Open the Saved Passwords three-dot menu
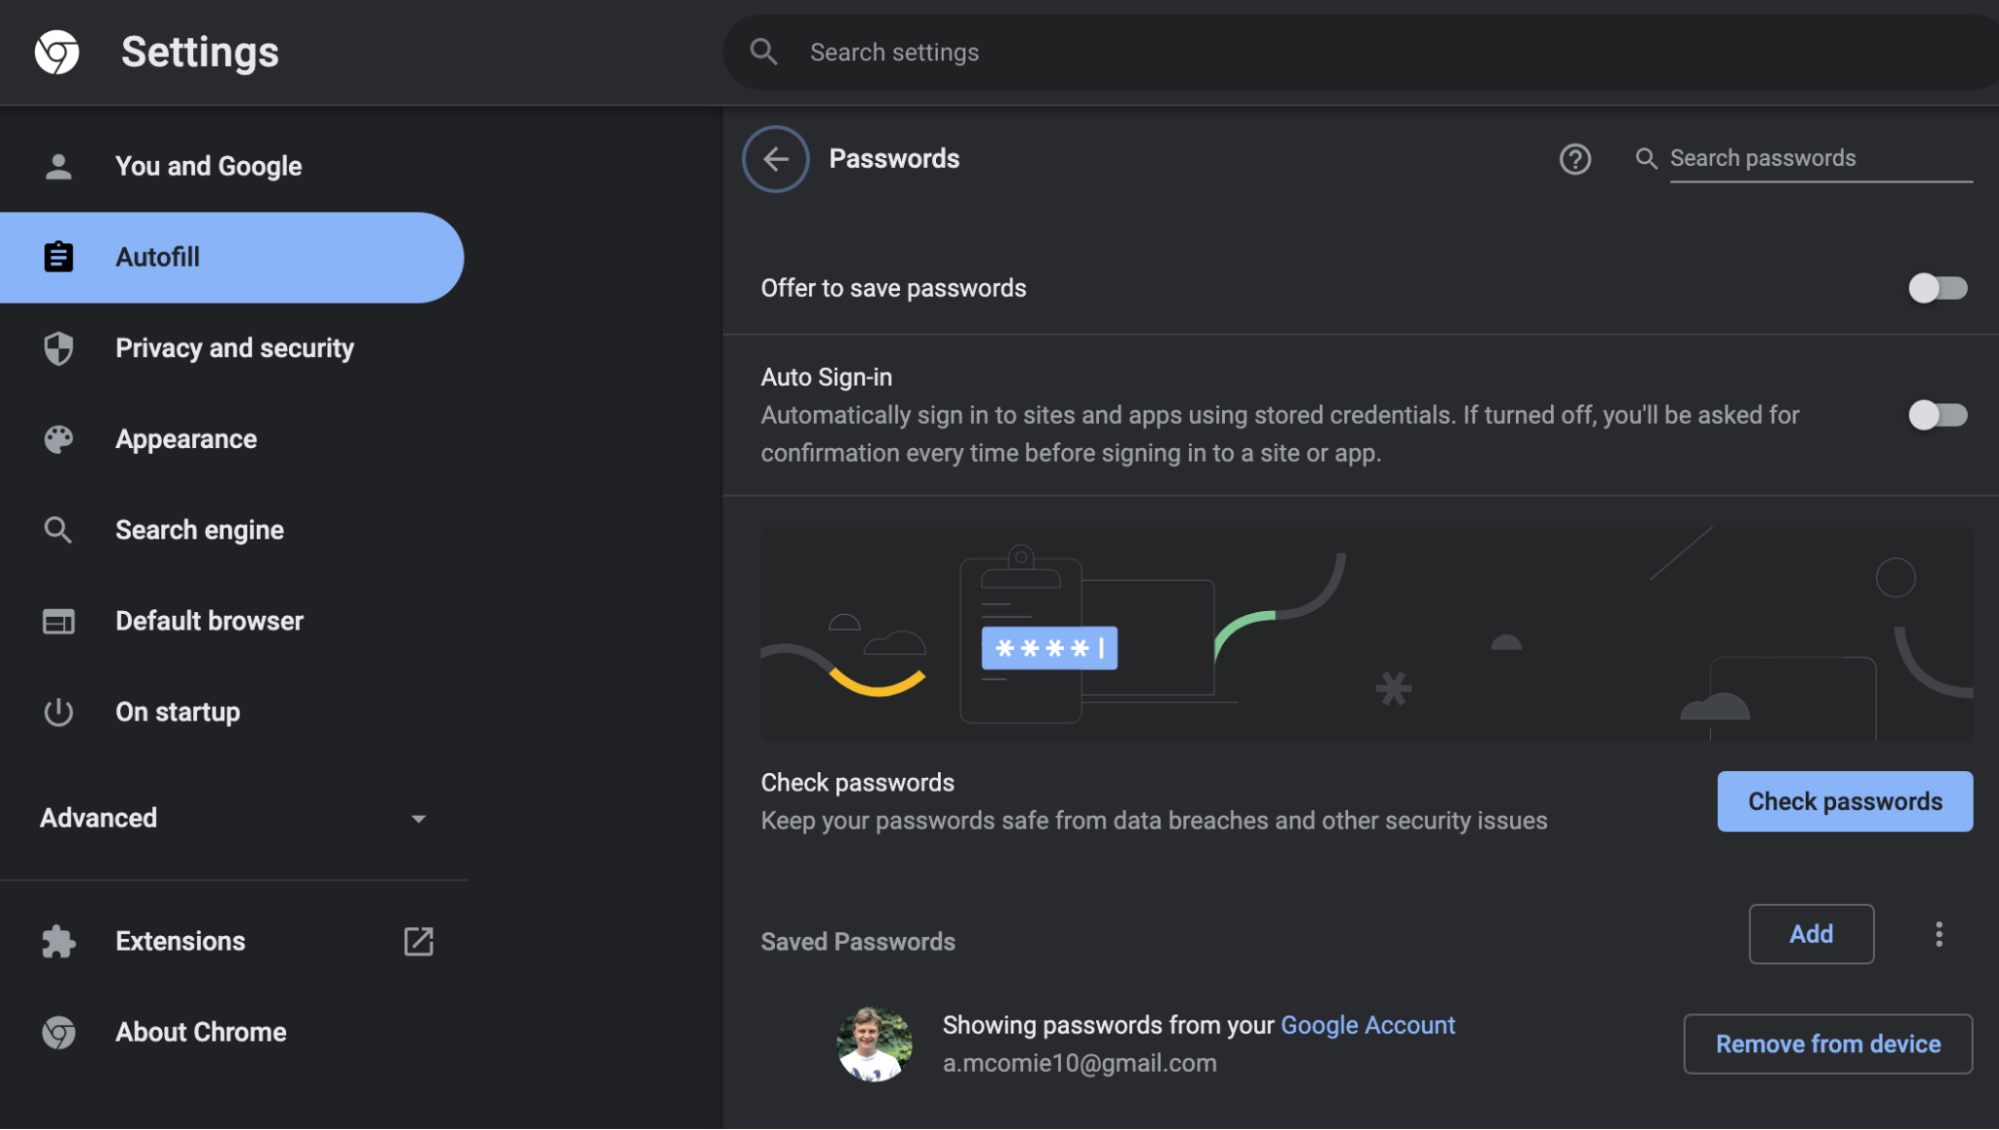1999x1130 pixels. pyautogui.click(x=1938, y=934)
